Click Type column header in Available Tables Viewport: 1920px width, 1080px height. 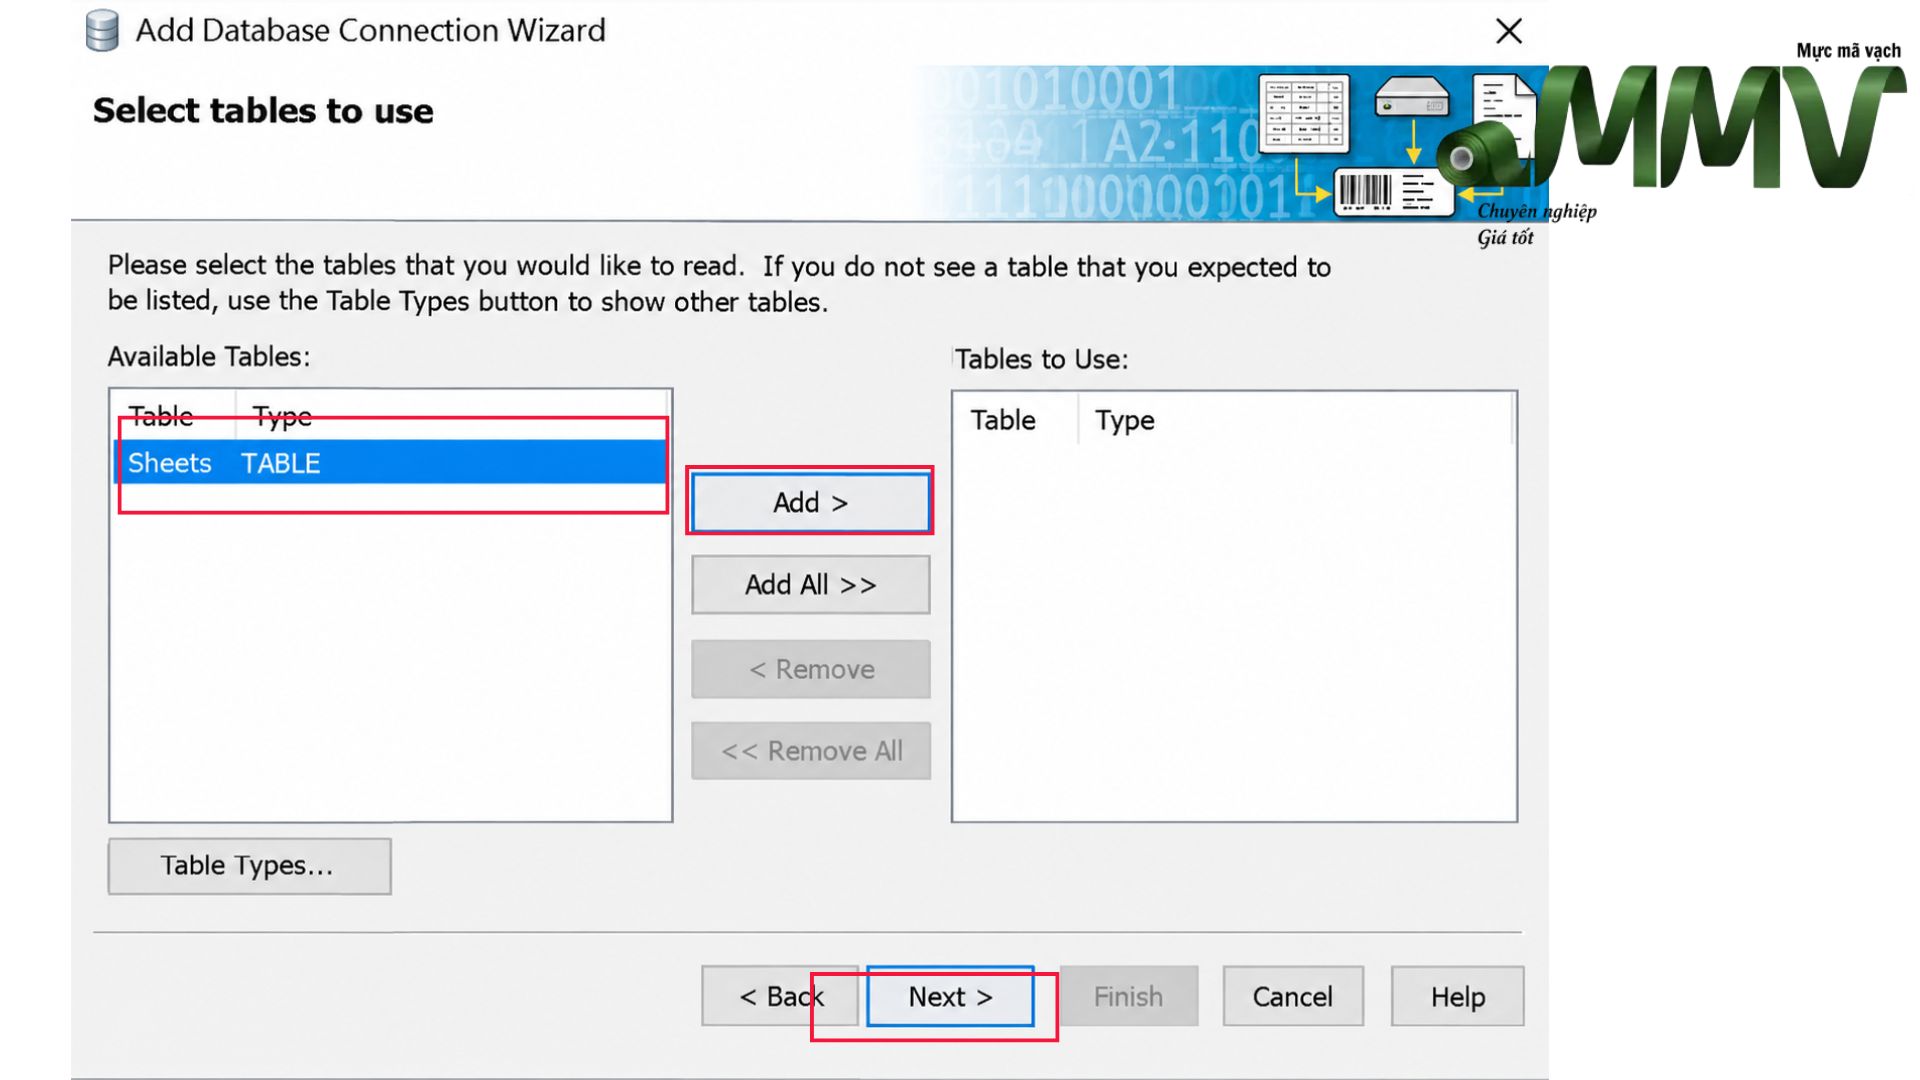coord(282,416)
